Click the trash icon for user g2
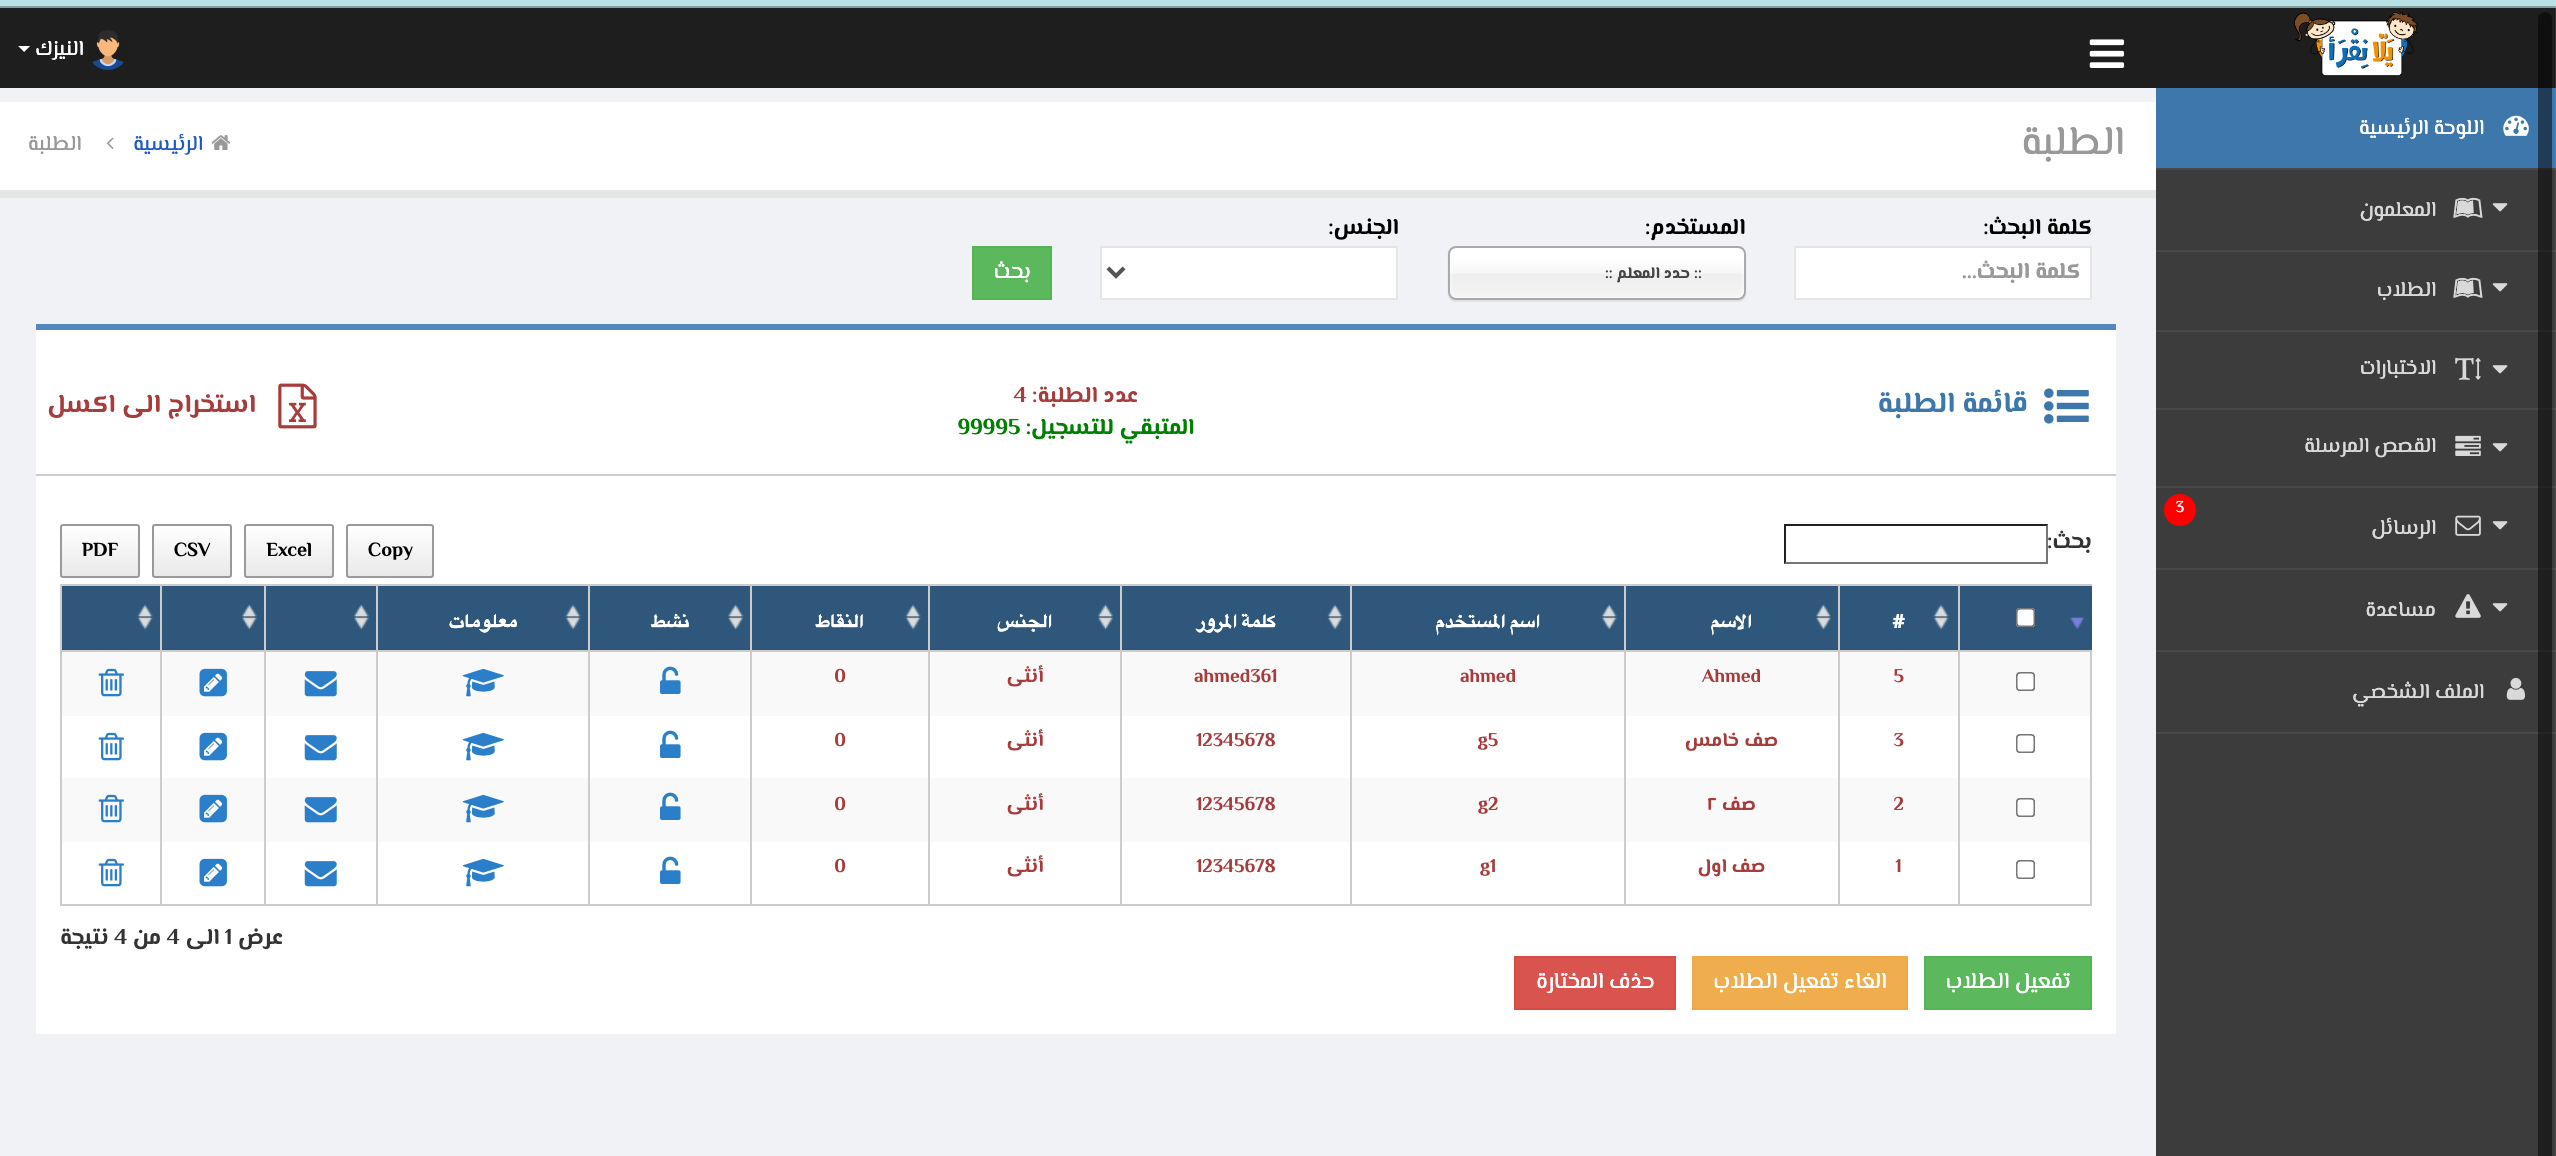This screenshot has height=1156, width=2556. tap(111, 809)
